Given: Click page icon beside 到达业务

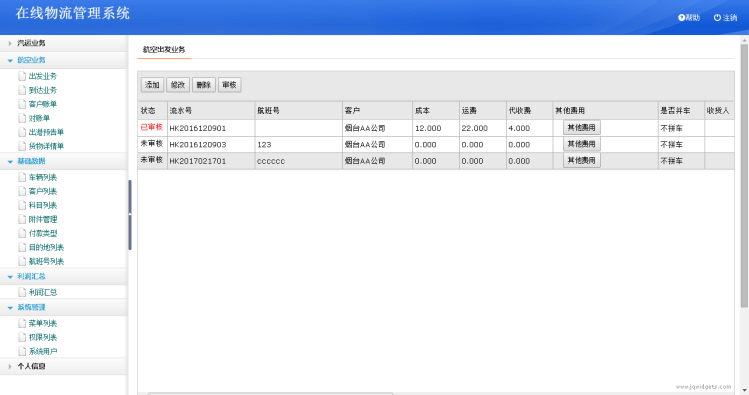Looking at the screenshot, I should (x=22, y=90).
